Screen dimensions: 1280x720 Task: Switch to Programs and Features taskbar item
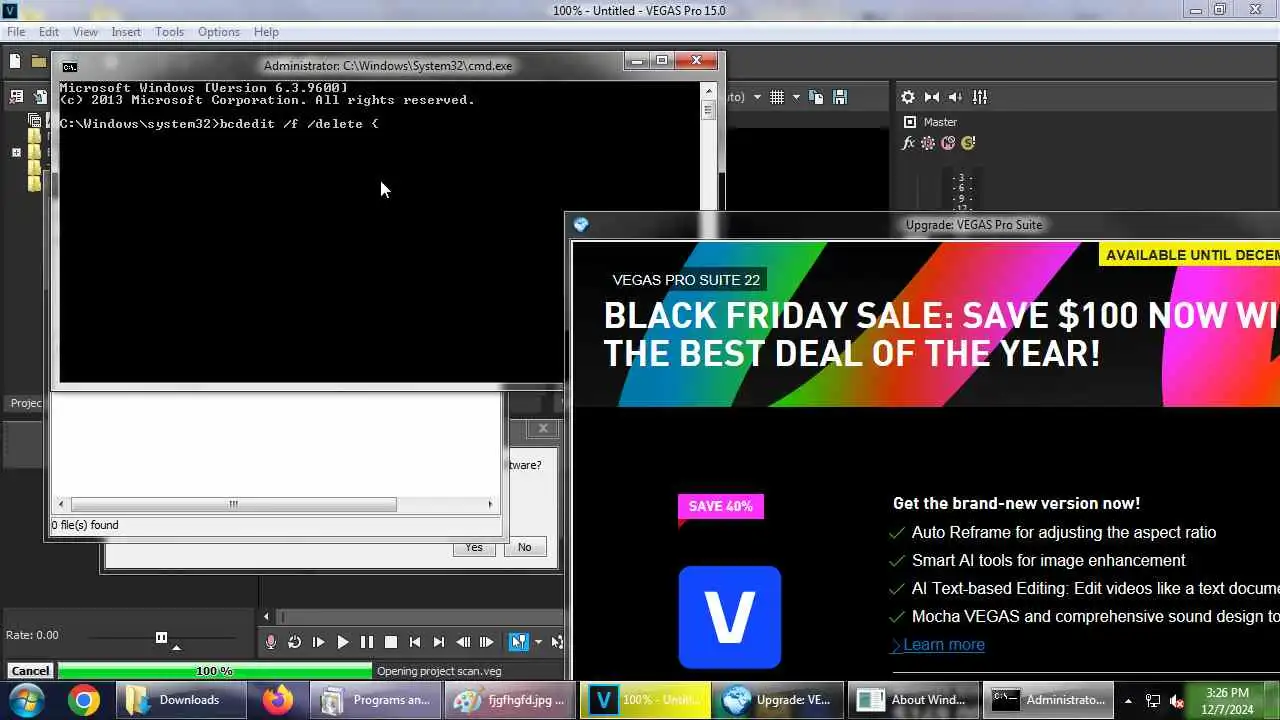coord(376,700)
